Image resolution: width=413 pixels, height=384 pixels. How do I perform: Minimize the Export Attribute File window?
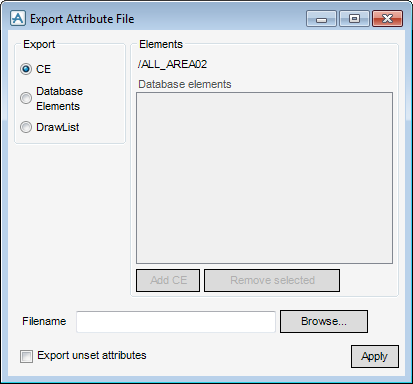[321, 19]
